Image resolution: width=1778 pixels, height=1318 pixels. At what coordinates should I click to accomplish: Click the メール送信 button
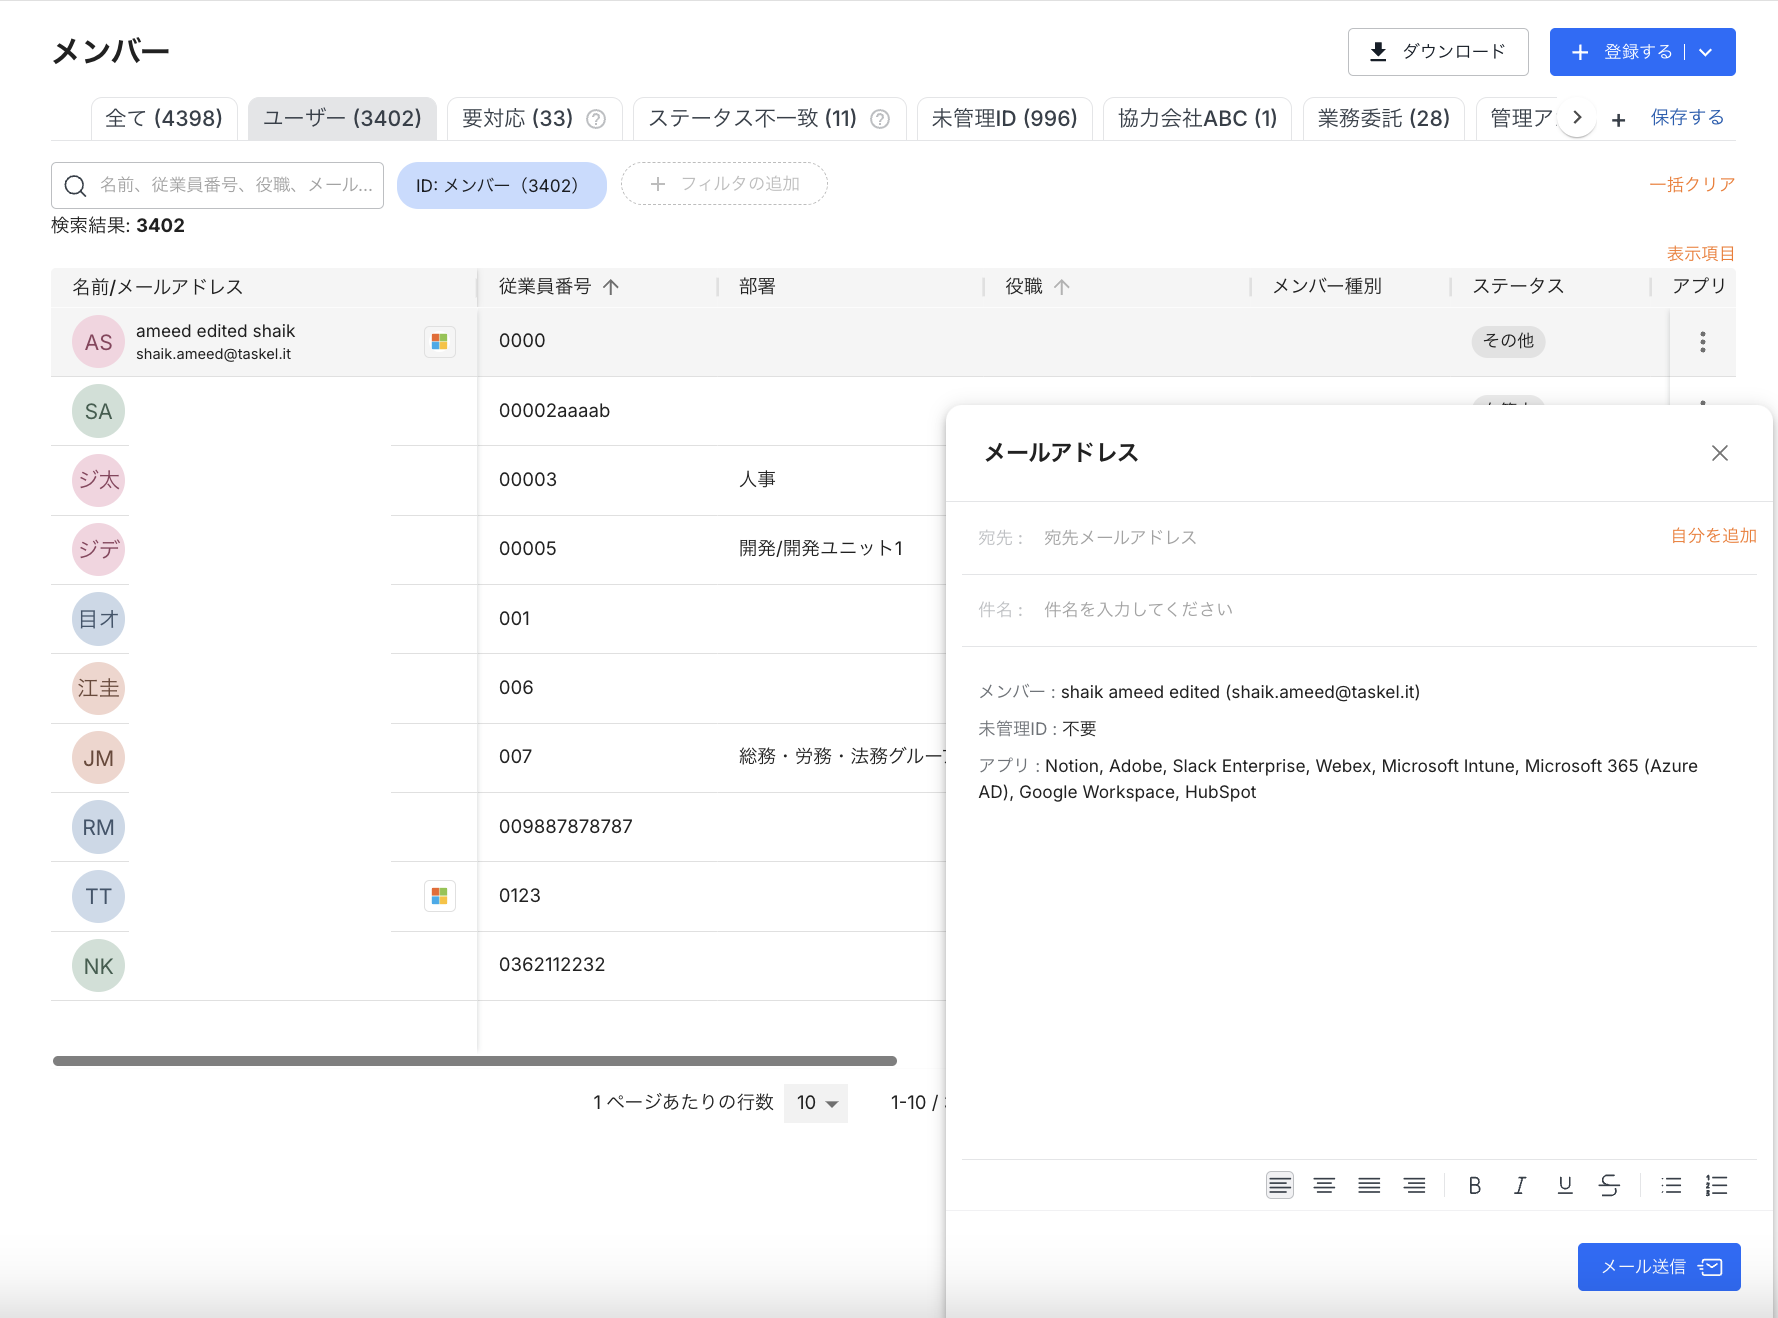[x=1658, y=1267]
